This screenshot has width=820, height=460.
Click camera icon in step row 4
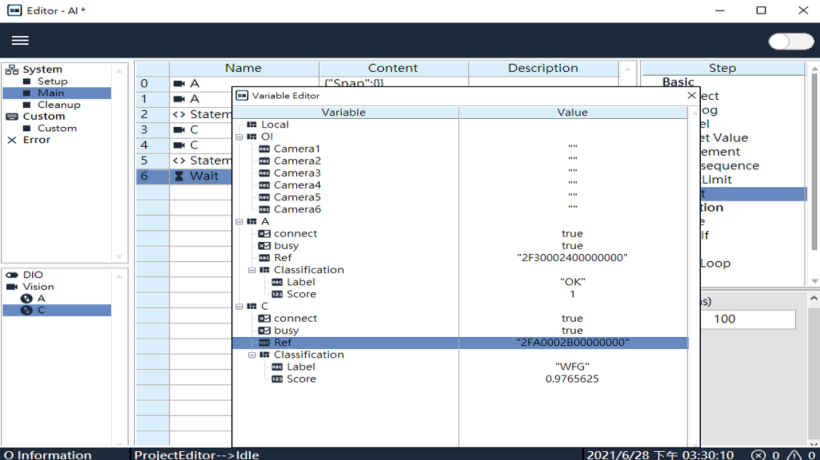tap(179, 145)
